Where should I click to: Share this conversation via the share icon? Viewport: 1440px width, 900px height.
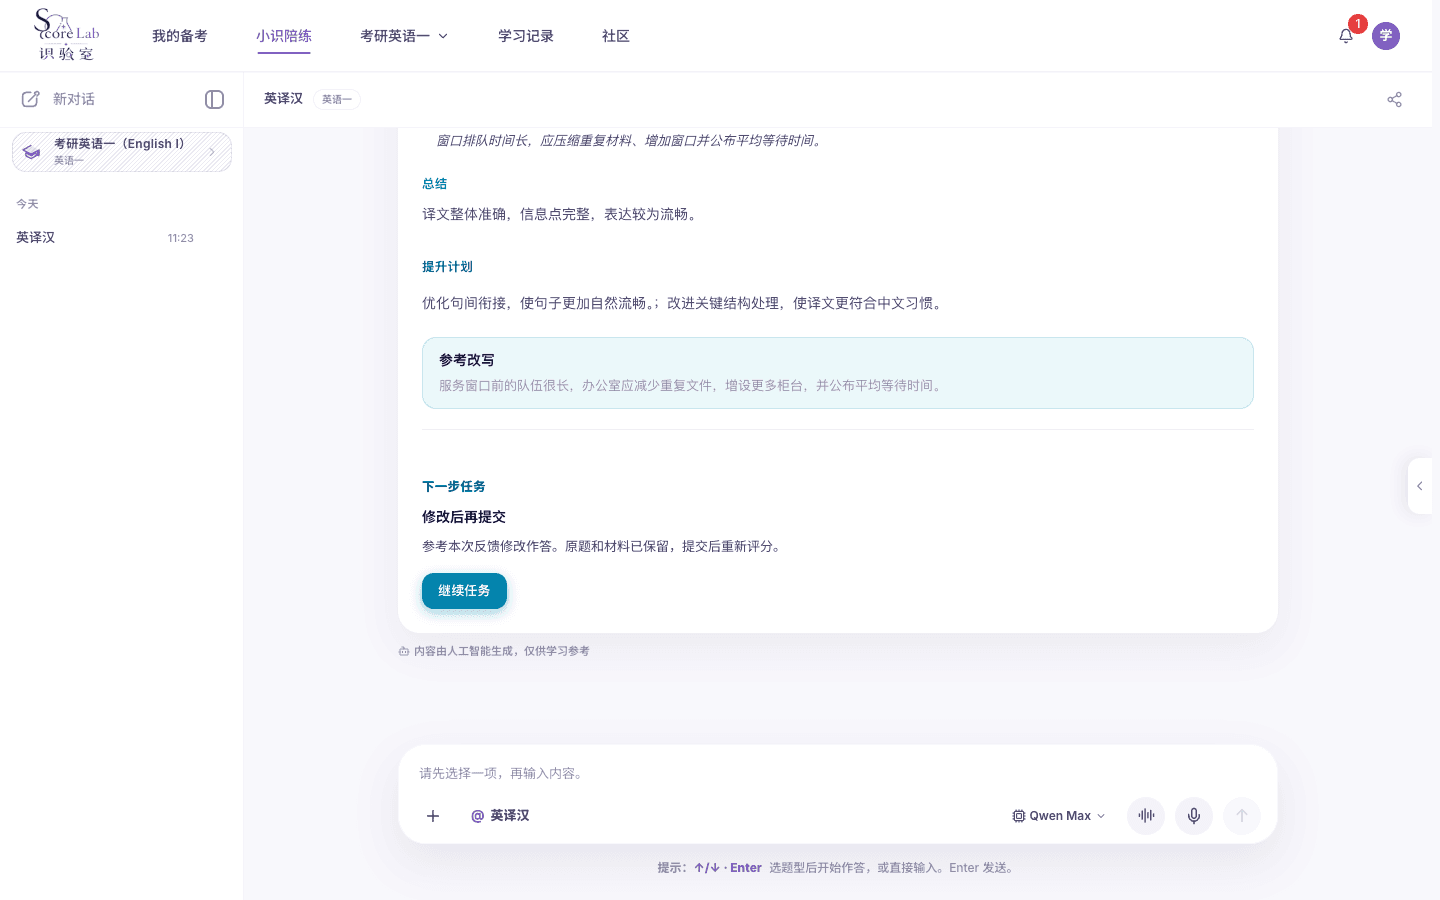click(1394, 99)
